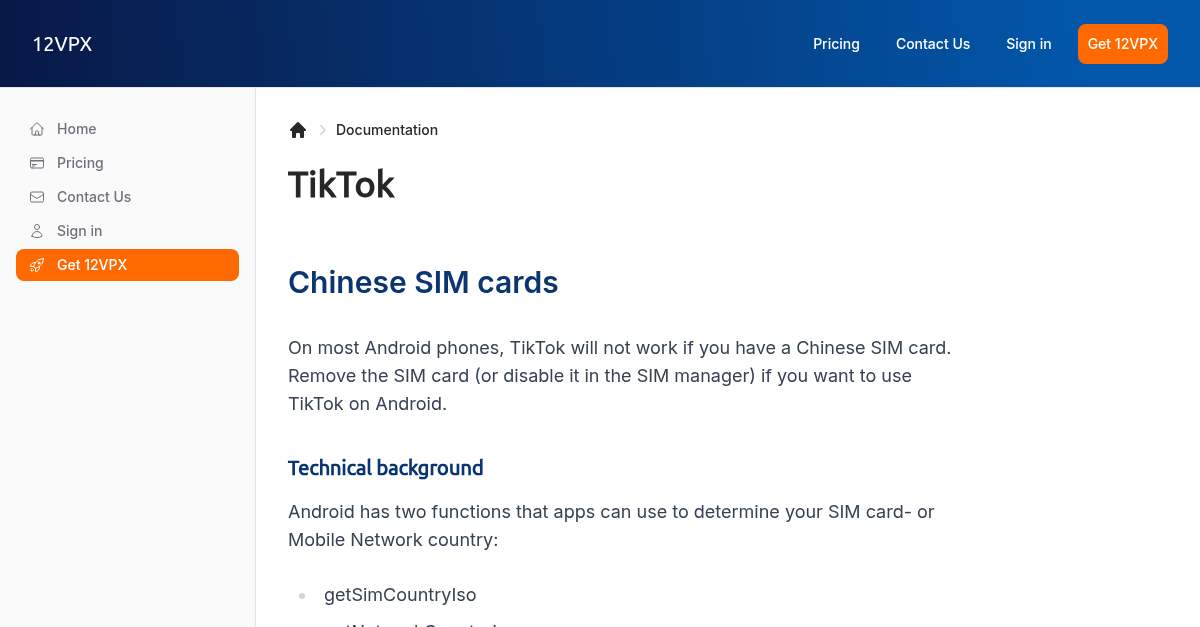Open Sign in from the left sidebar
This screenshot has width=1200, height=627.
click(79, 230)
